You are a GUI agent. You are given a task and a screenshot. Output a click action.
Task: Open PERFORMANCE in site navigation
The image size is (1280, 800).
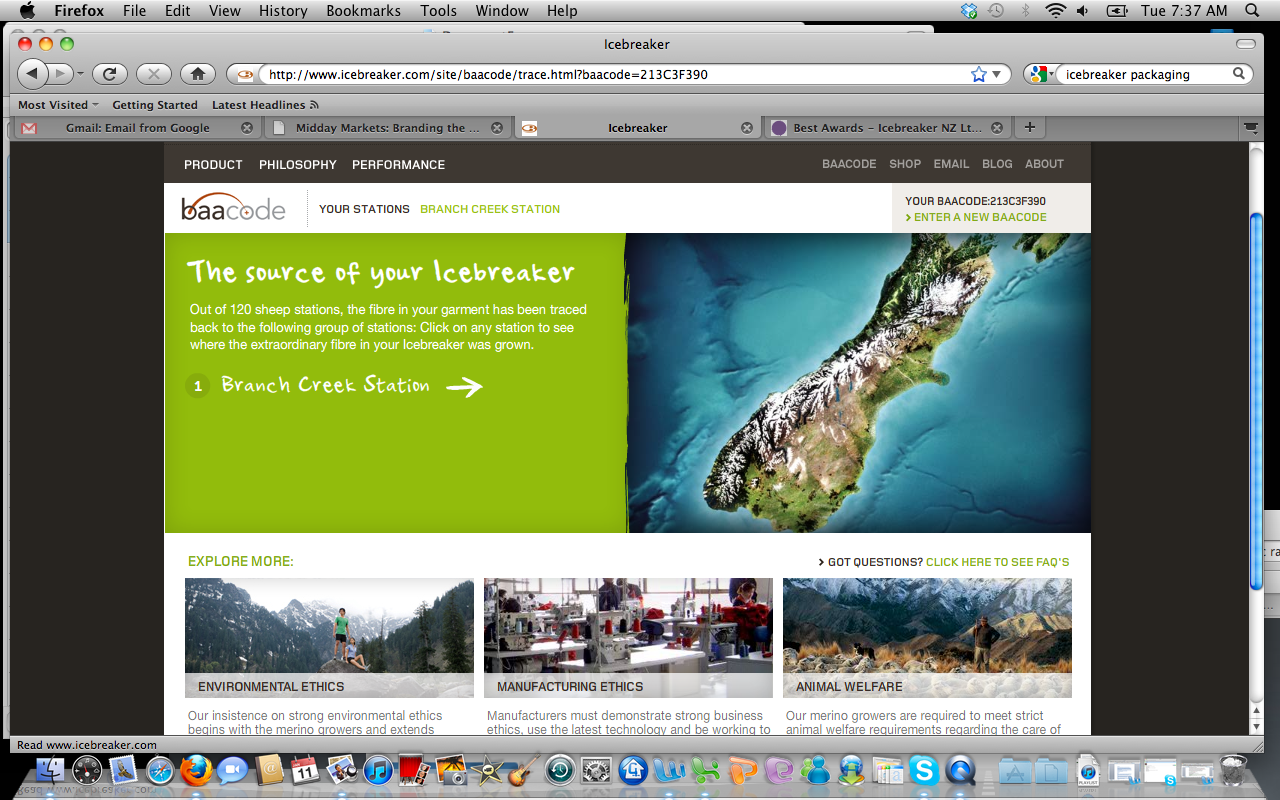(399, 164)
